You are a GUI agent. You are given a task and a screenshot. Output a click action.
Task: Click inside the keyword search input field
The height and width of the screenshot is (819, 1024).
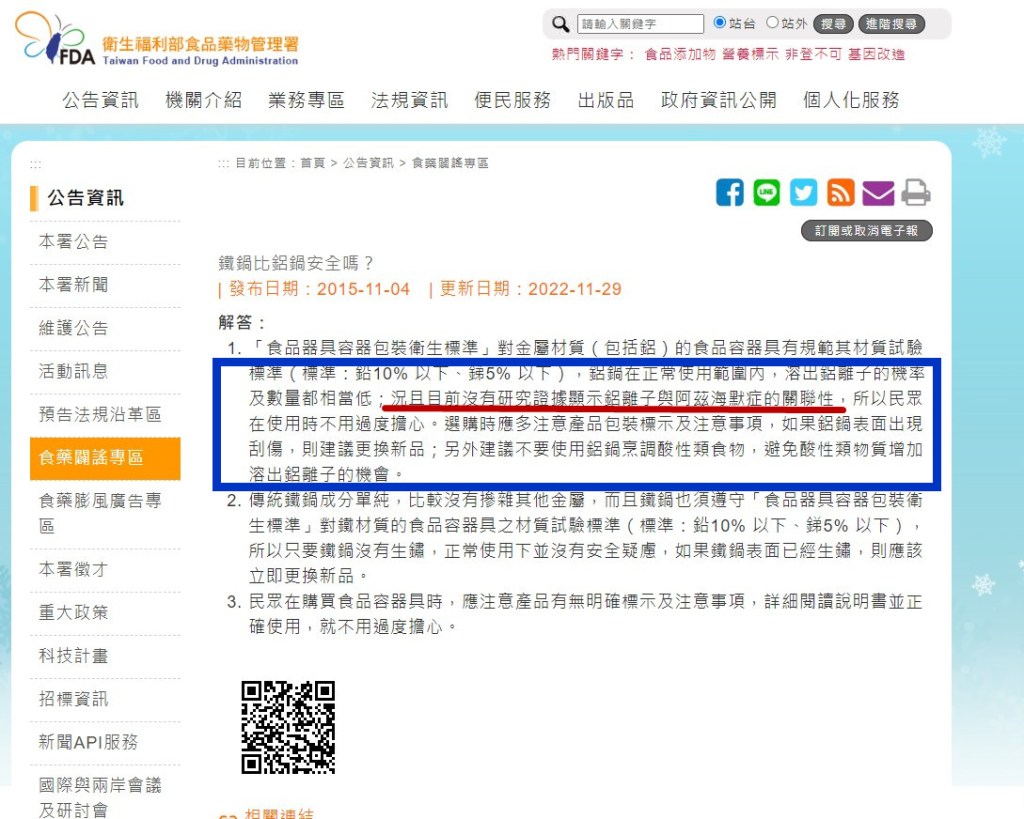[640, 22]
